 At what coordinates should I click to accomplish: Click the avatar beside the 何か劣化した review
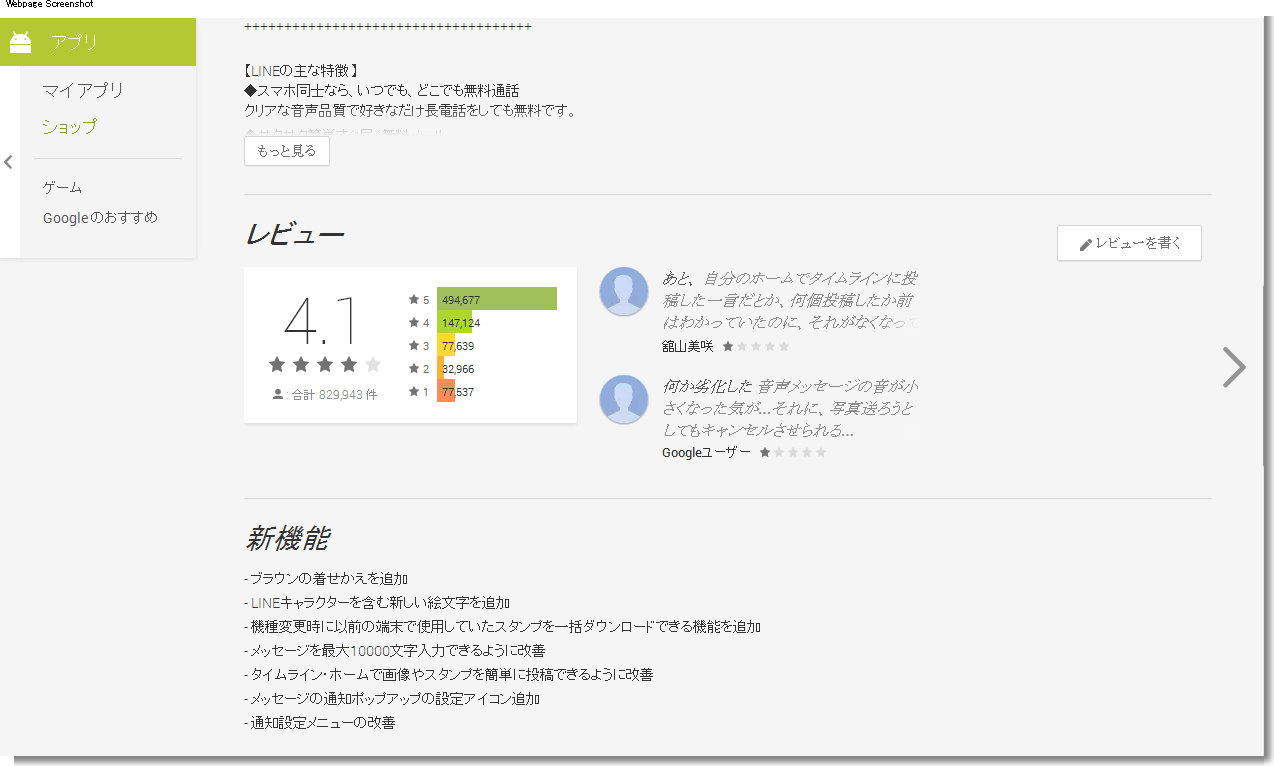[x=624, y=399]
